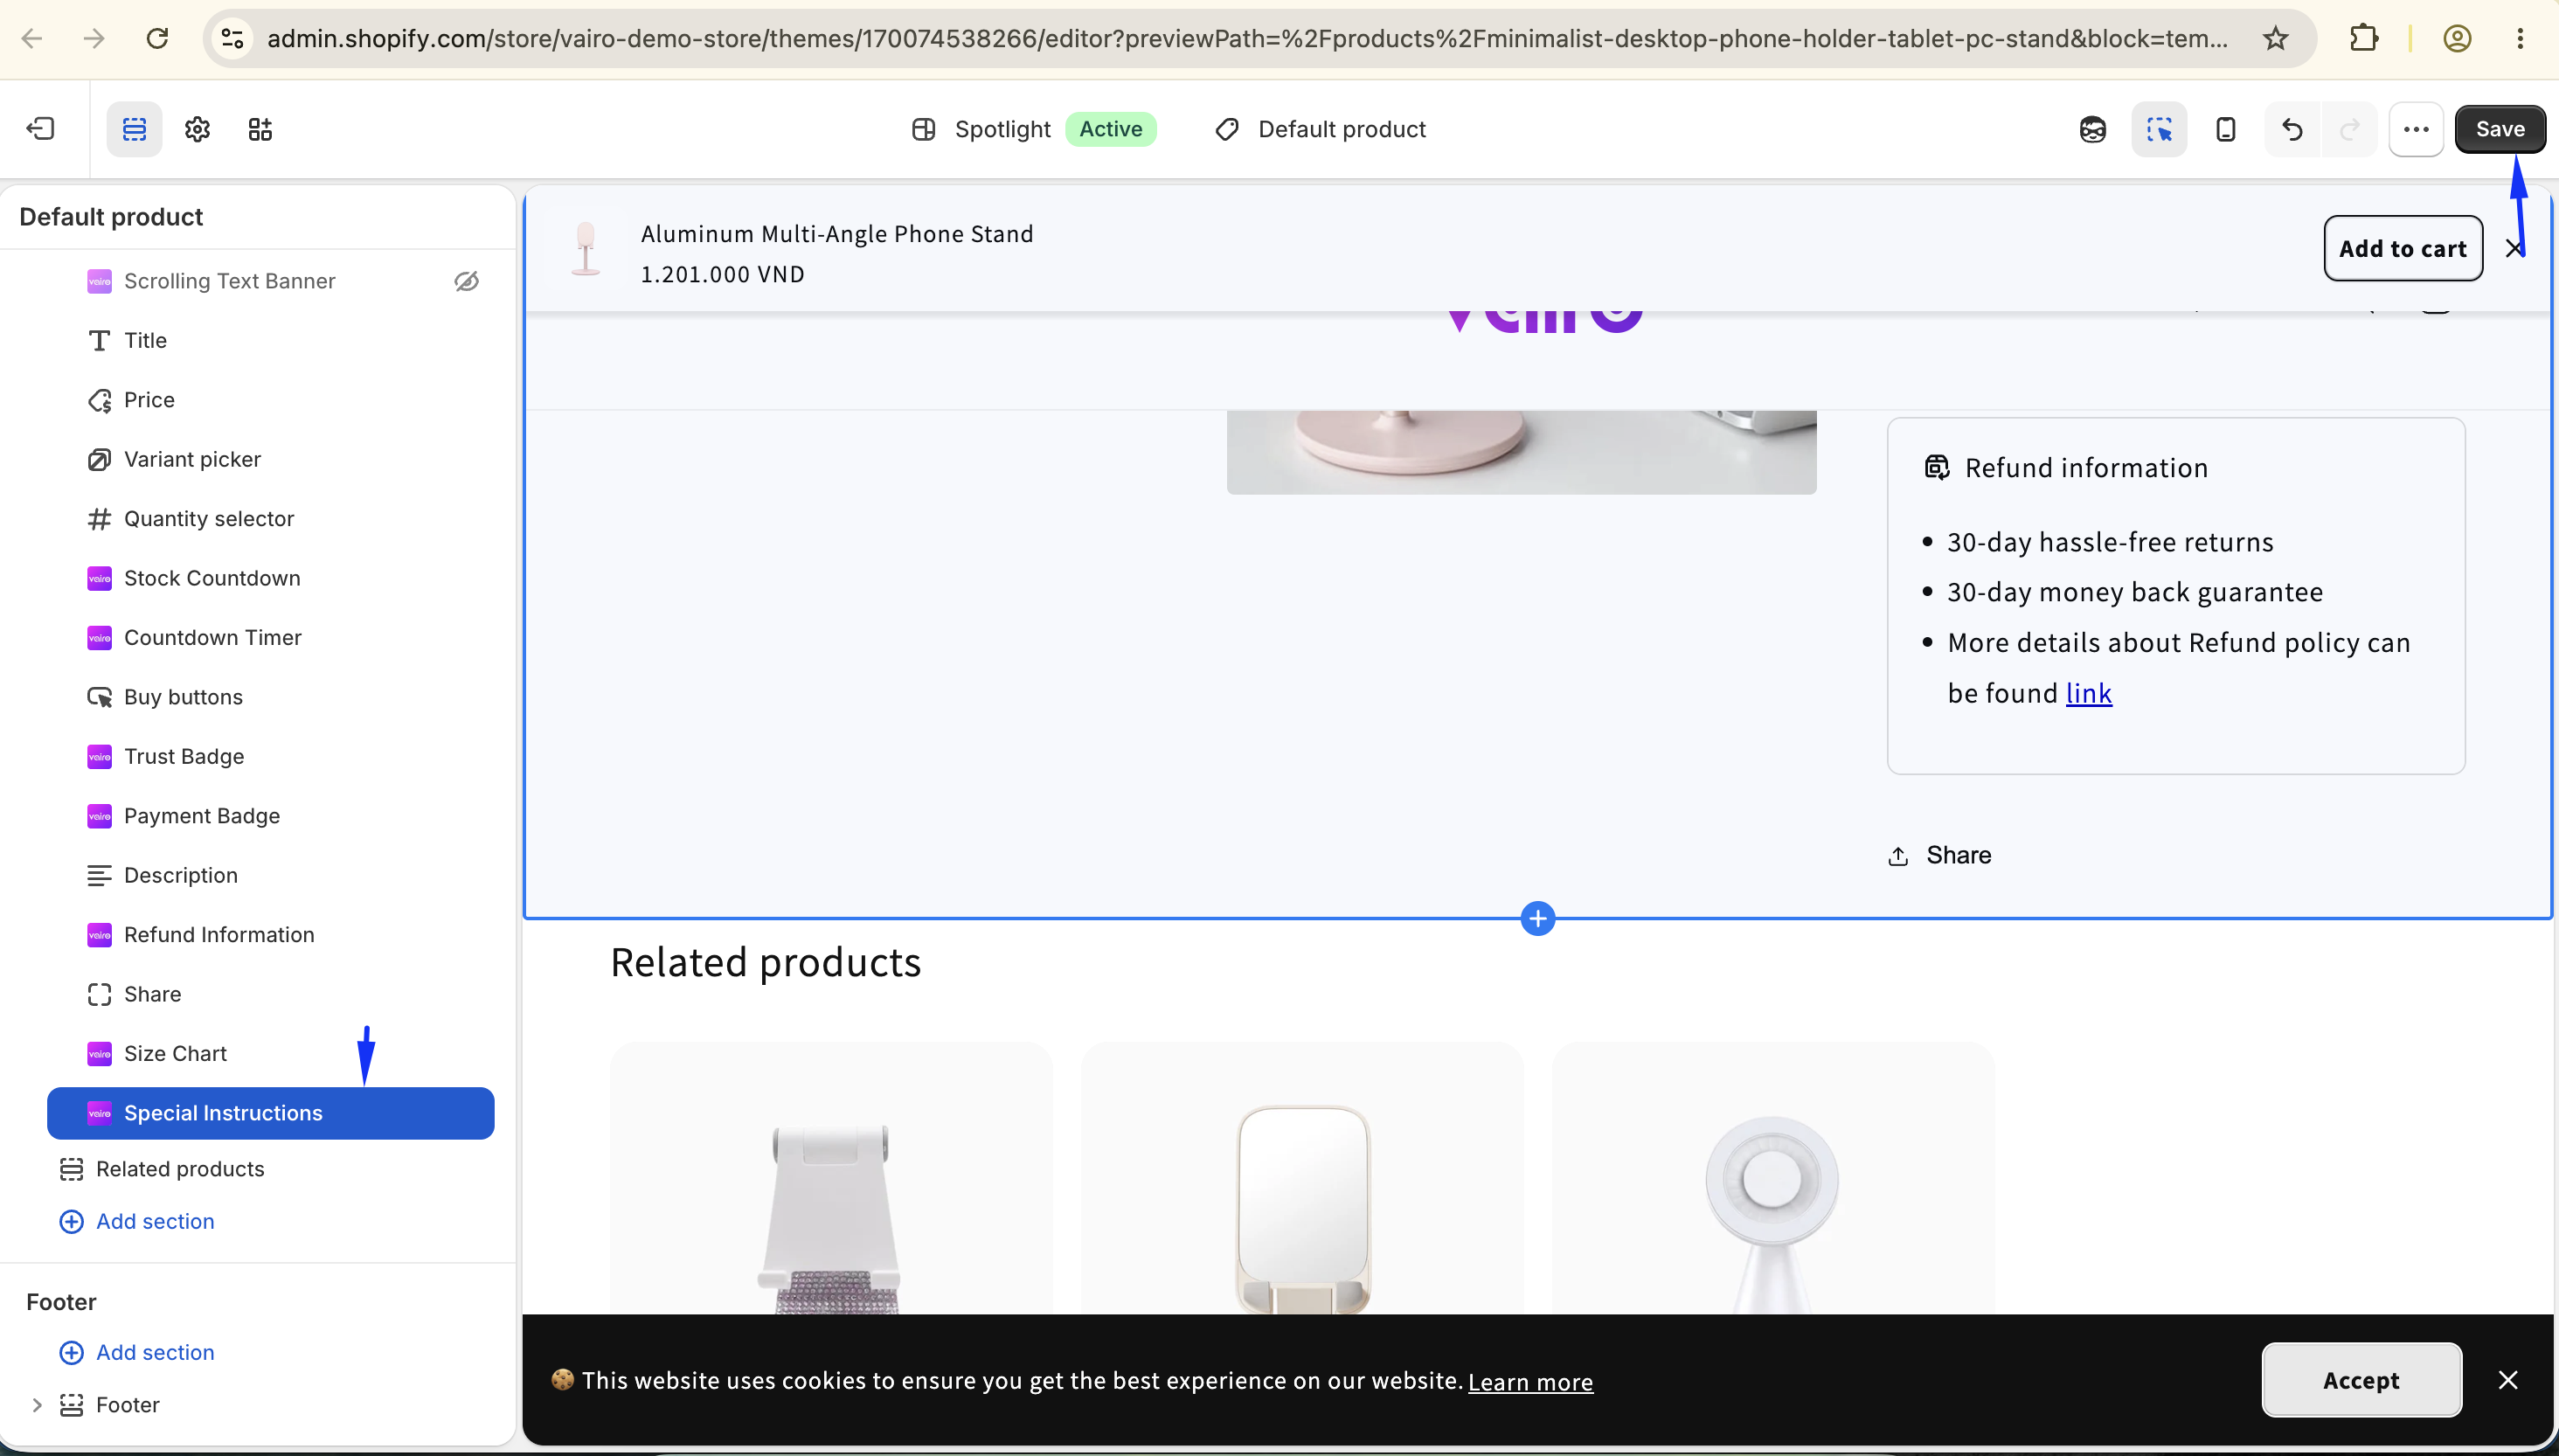
Task: Click the Default product panel heading
Action: click(111, 217)
